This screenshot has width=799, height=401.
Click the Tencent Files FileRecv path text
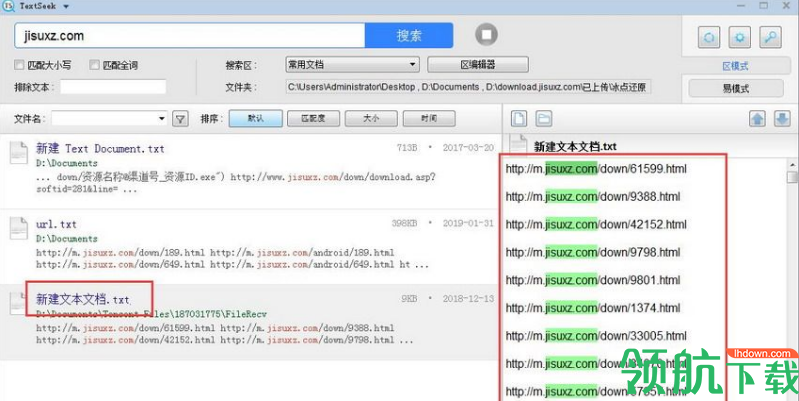pos(151,314)
